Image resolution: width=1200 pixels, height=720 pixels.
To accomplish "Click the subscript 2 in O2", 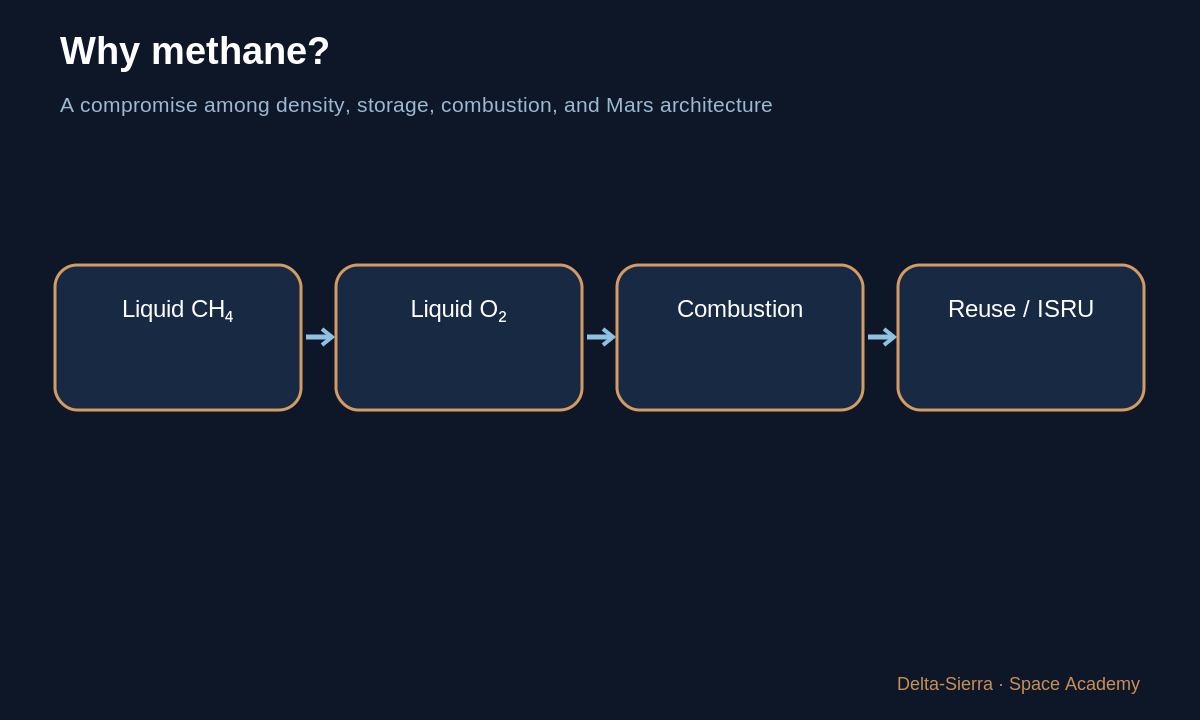I will tap(502, 318).
